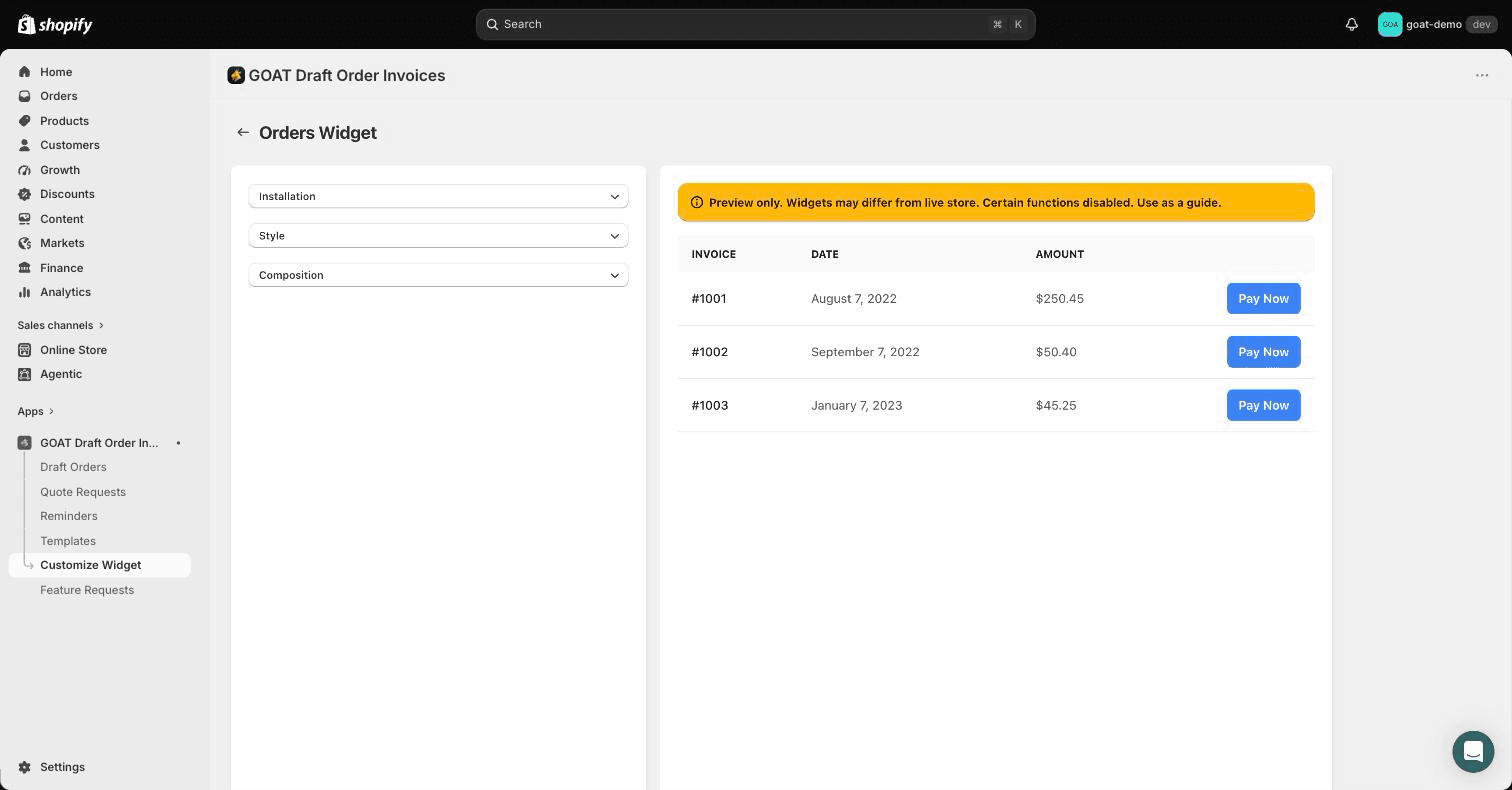Click the date January 7, 2023
The width and height of the screenshot is (1512, 790).
(x=857, y=405)
